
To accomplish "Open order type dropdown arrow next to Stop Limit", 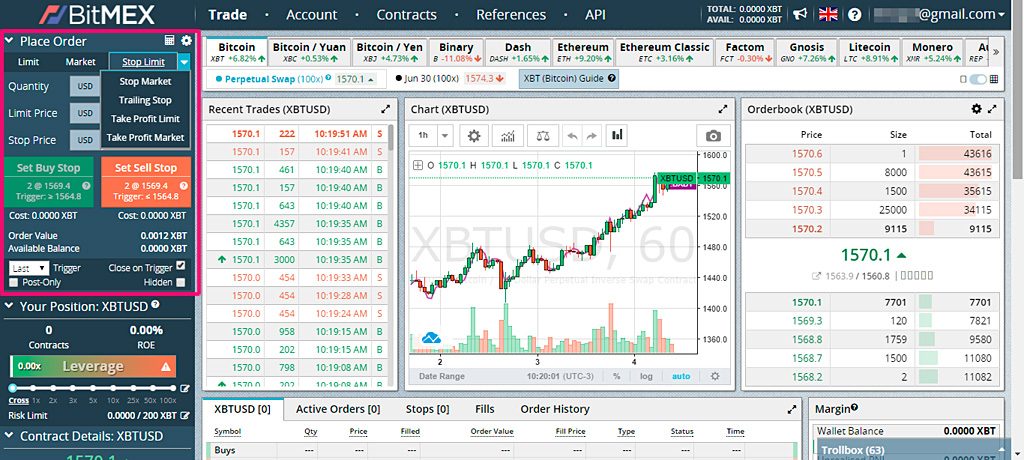I will [184, 62].
